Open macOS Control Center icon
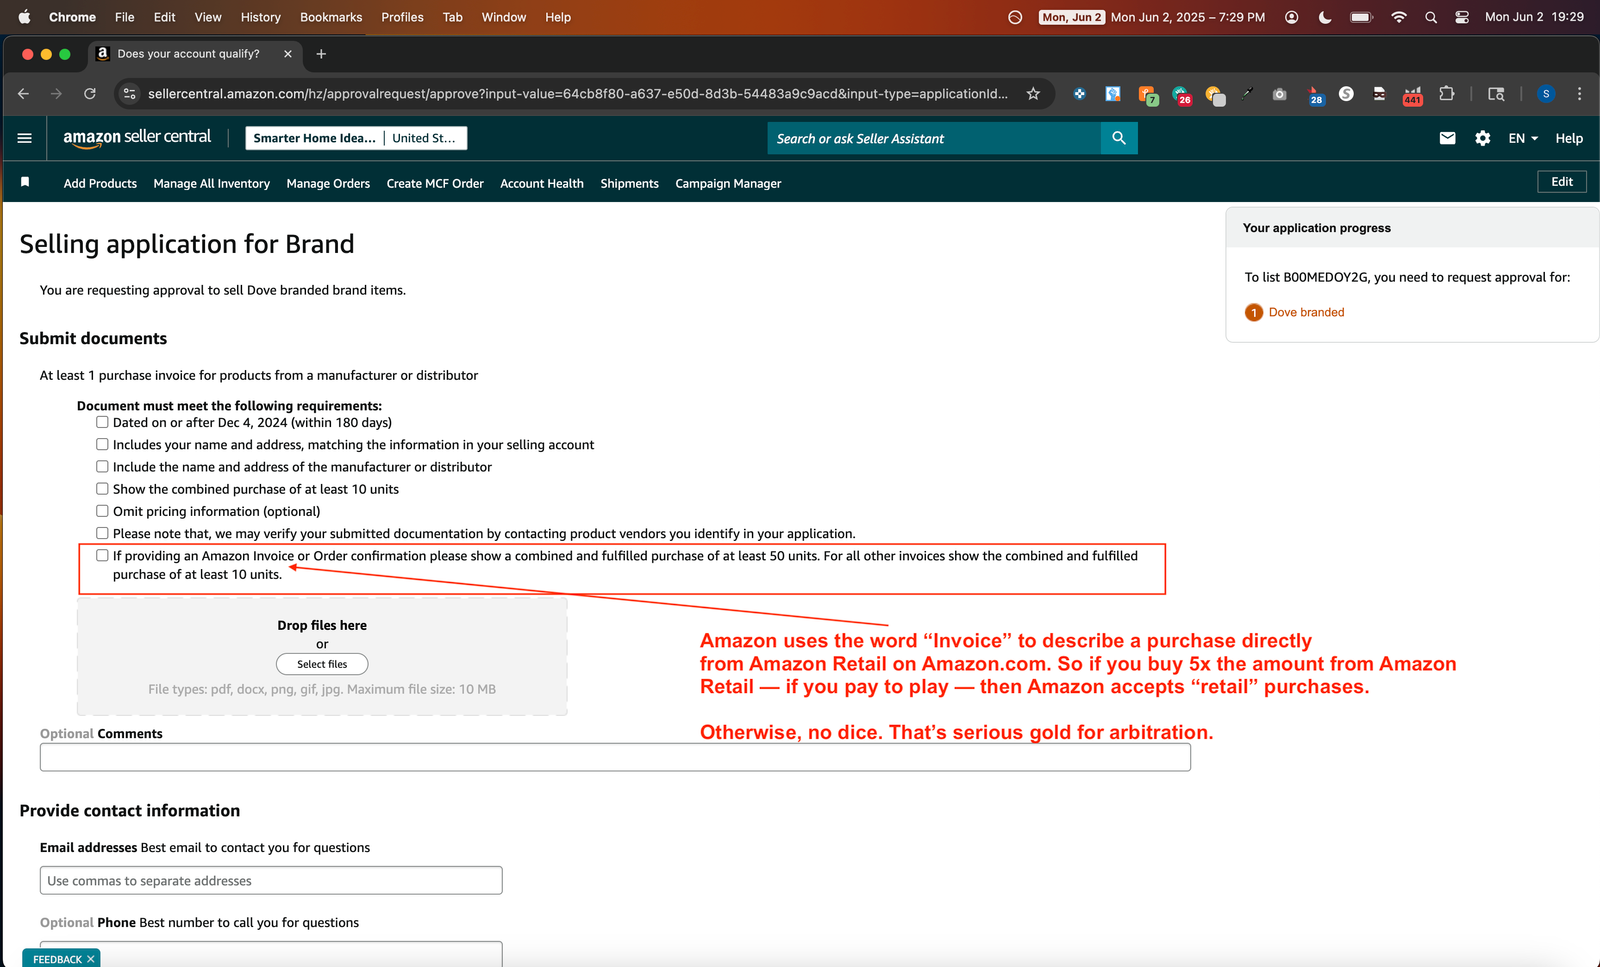The height and width of the screenshot is (967, 1600). point(1462,17)
